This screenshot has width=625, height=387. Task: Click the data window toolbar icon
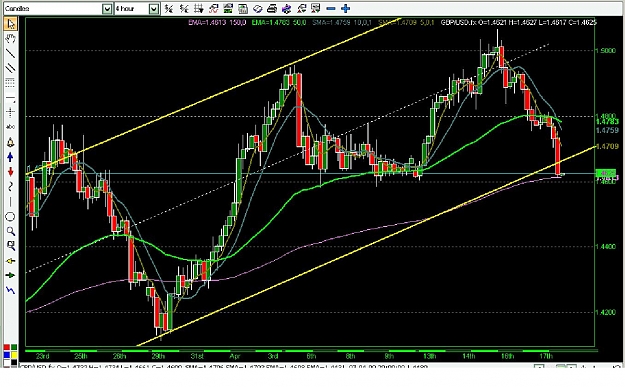click(x=228, y=9)
